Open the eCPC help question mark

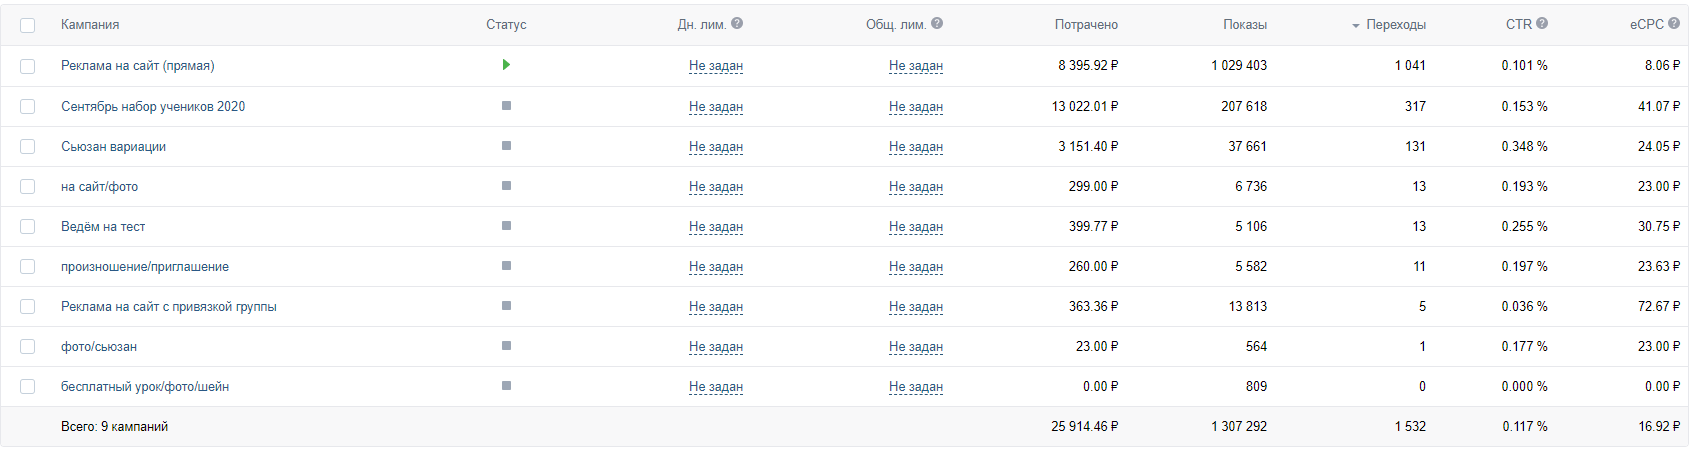(x=1674, y=24)
